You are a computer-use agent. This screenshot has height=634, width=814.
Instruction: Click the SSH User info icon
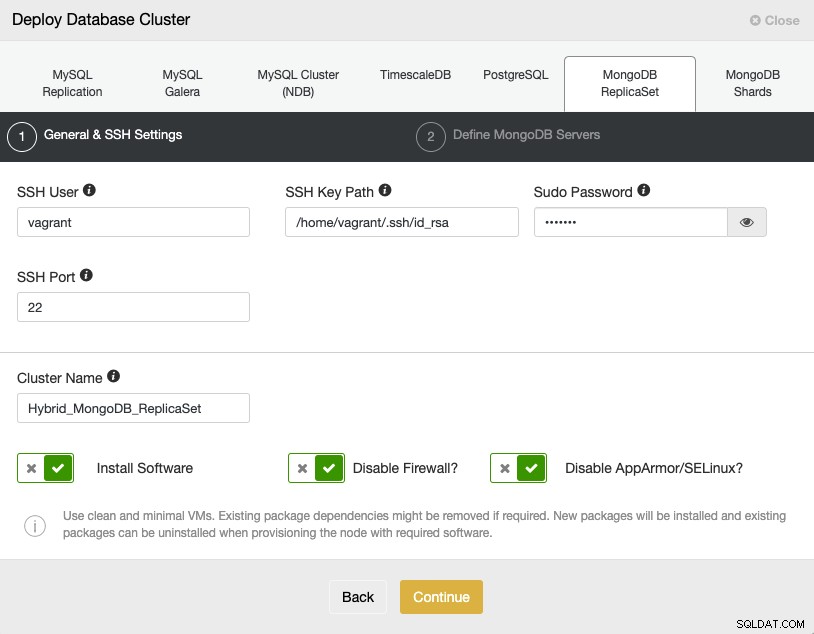[x=89, y=190]
